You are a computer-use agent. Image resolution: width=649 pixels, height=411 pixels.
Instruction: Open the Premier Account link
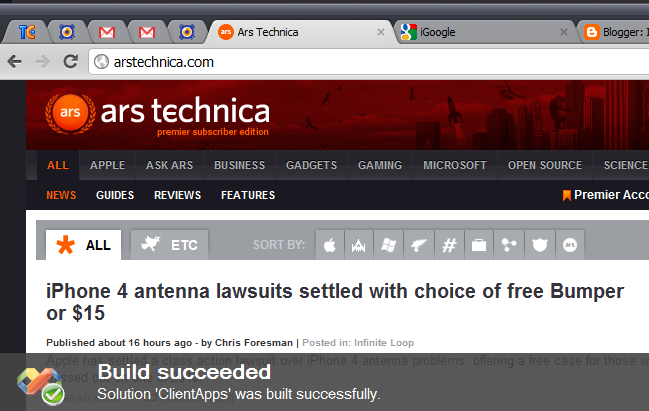coord(606,195)
